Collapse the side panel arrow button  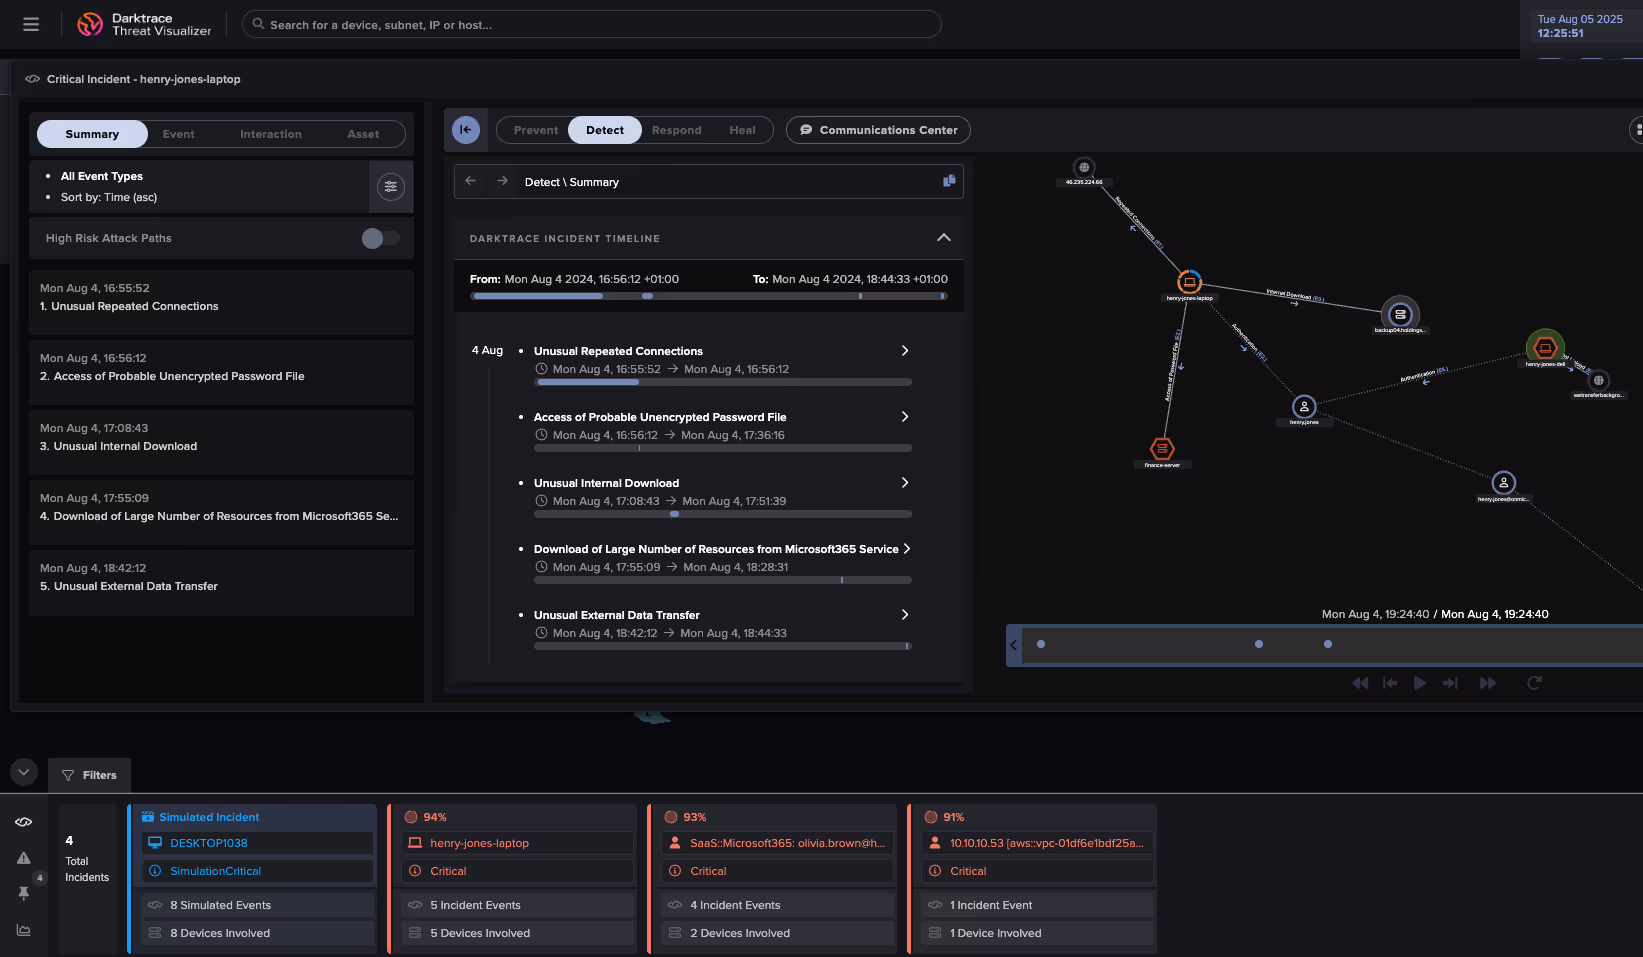coord(466,130)
